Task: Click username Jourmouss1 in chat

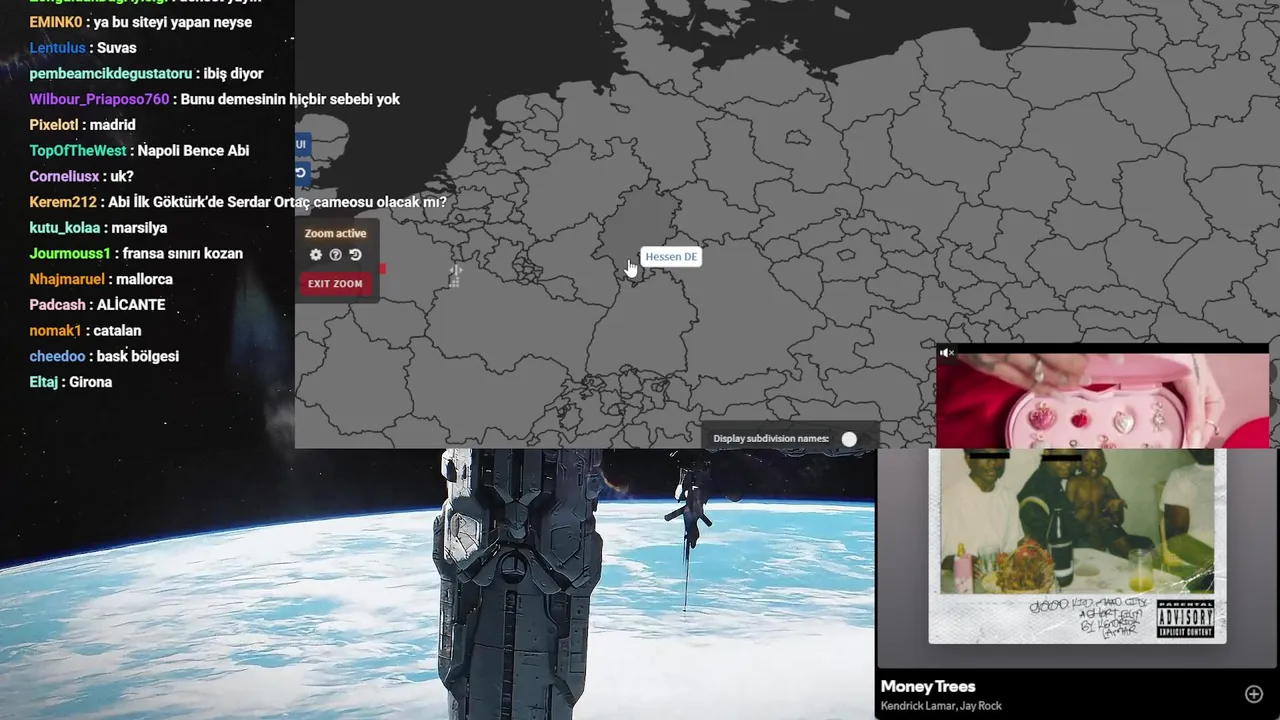Action: [70, 254]
